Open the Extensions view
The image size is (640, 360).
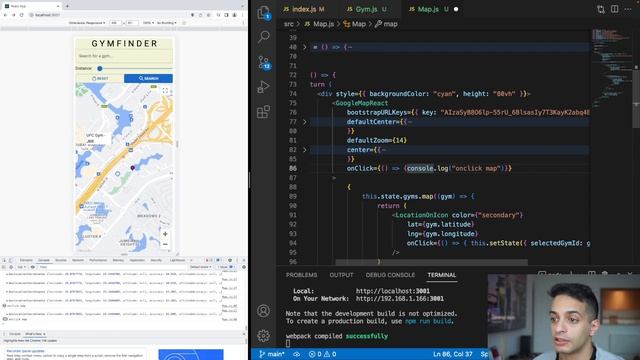(264, 111)
